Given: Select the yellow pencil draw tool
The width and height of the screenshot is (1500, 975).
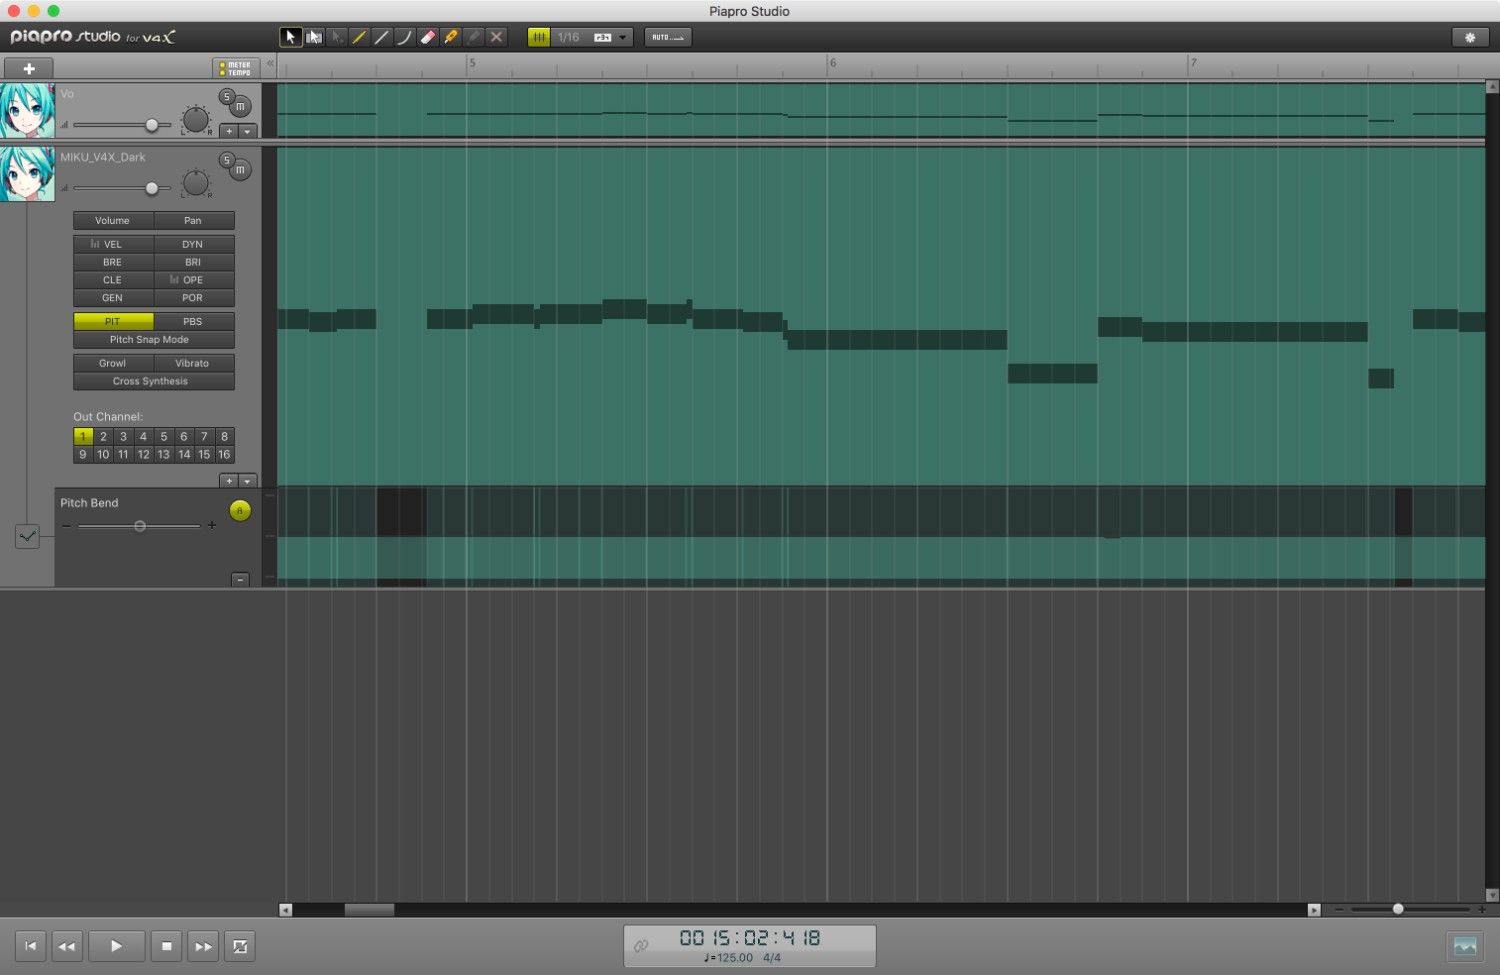Looking at the screenshot, I should [x=359, y=37].
